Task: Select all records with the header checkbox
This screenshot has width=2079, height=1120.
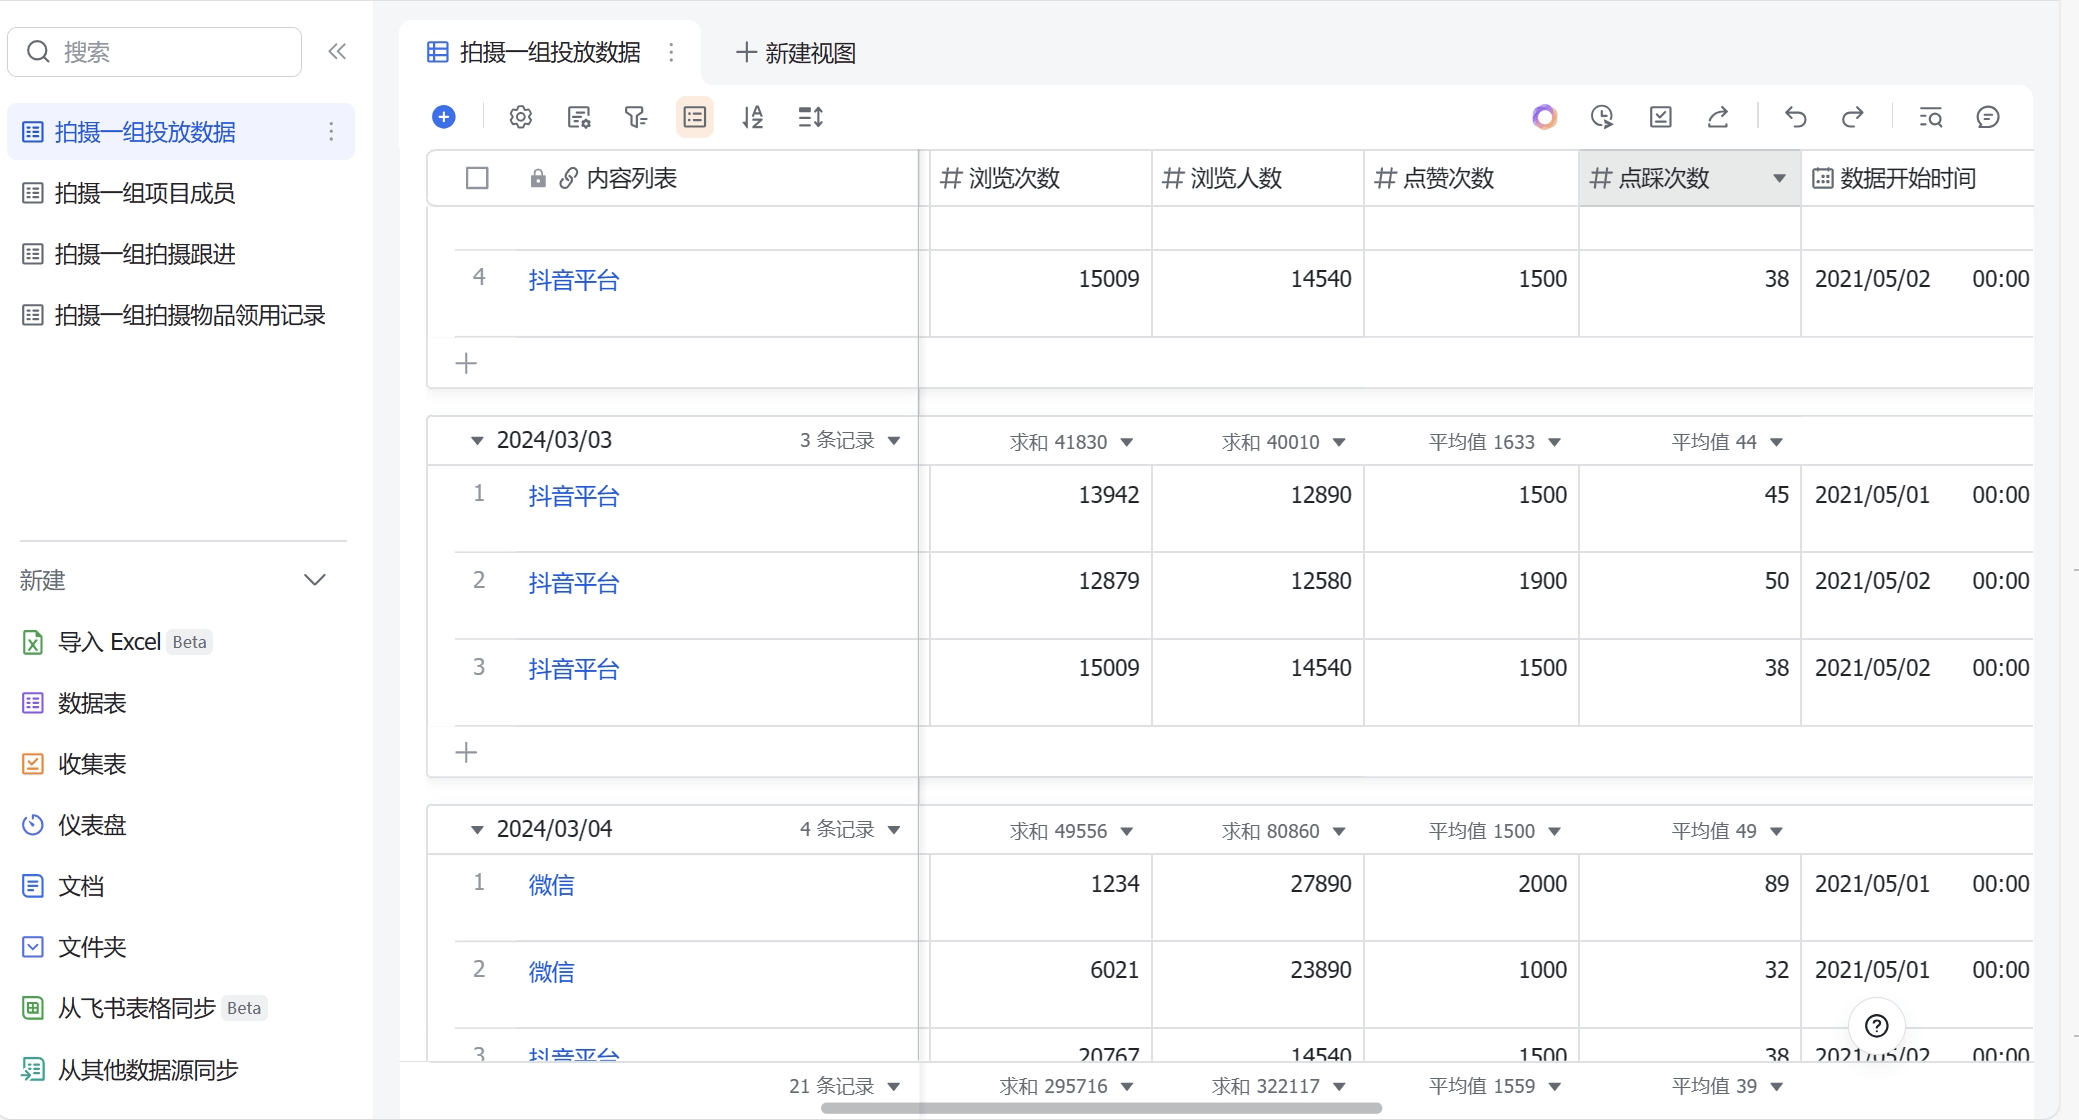Action: pyautogui.click(x=478, y=178)
